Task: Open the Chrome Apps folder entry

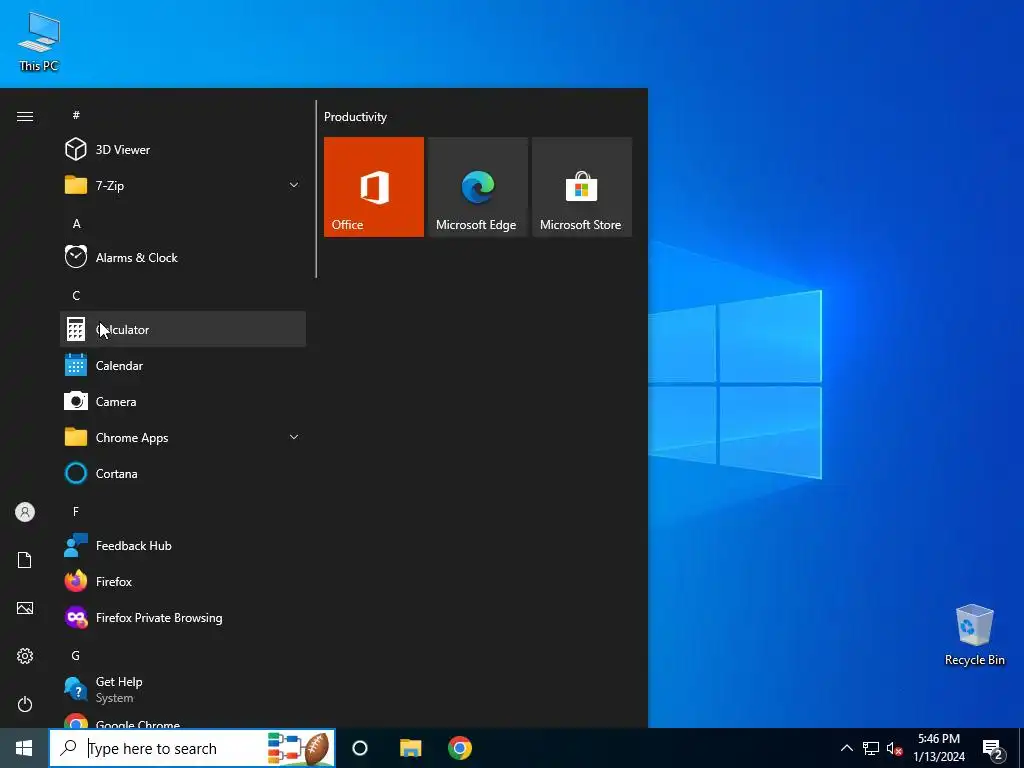Action: coord(183,437)
